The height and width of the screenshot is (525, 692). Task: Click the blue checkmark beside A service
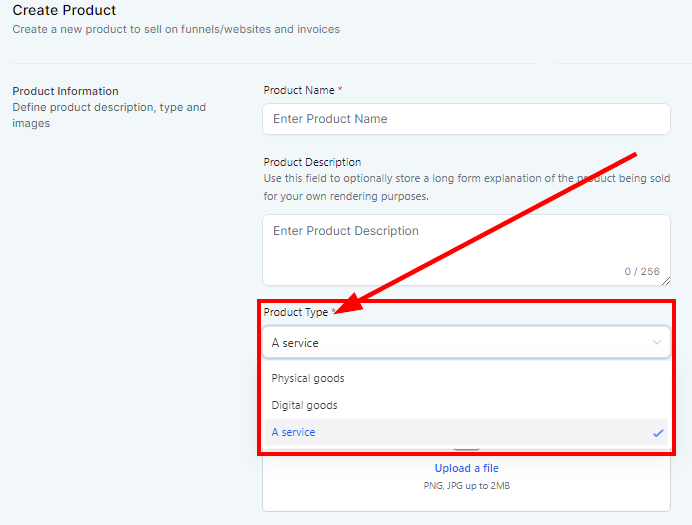[658, 433]
